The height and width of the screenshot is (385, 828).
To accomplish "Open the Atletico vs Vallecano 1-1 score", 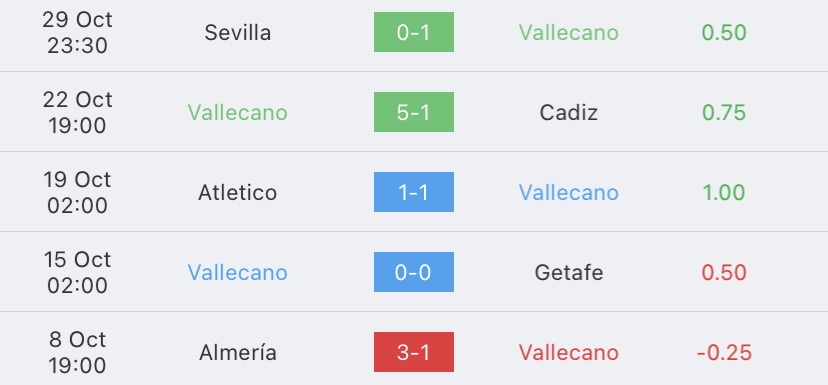I will pyautogui.click(x=413, y=192).
